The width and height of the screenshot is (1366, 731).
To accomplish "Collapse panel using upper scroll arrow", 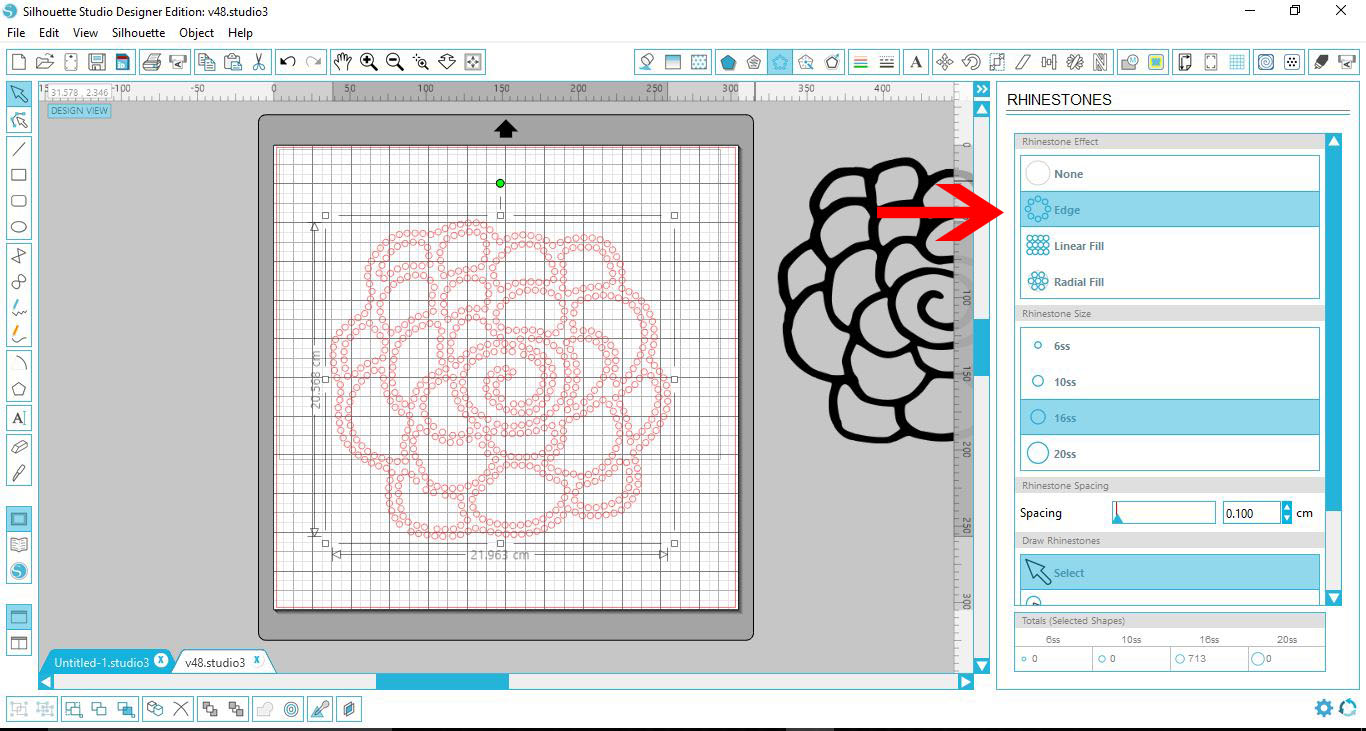I will pos(1334,140).
